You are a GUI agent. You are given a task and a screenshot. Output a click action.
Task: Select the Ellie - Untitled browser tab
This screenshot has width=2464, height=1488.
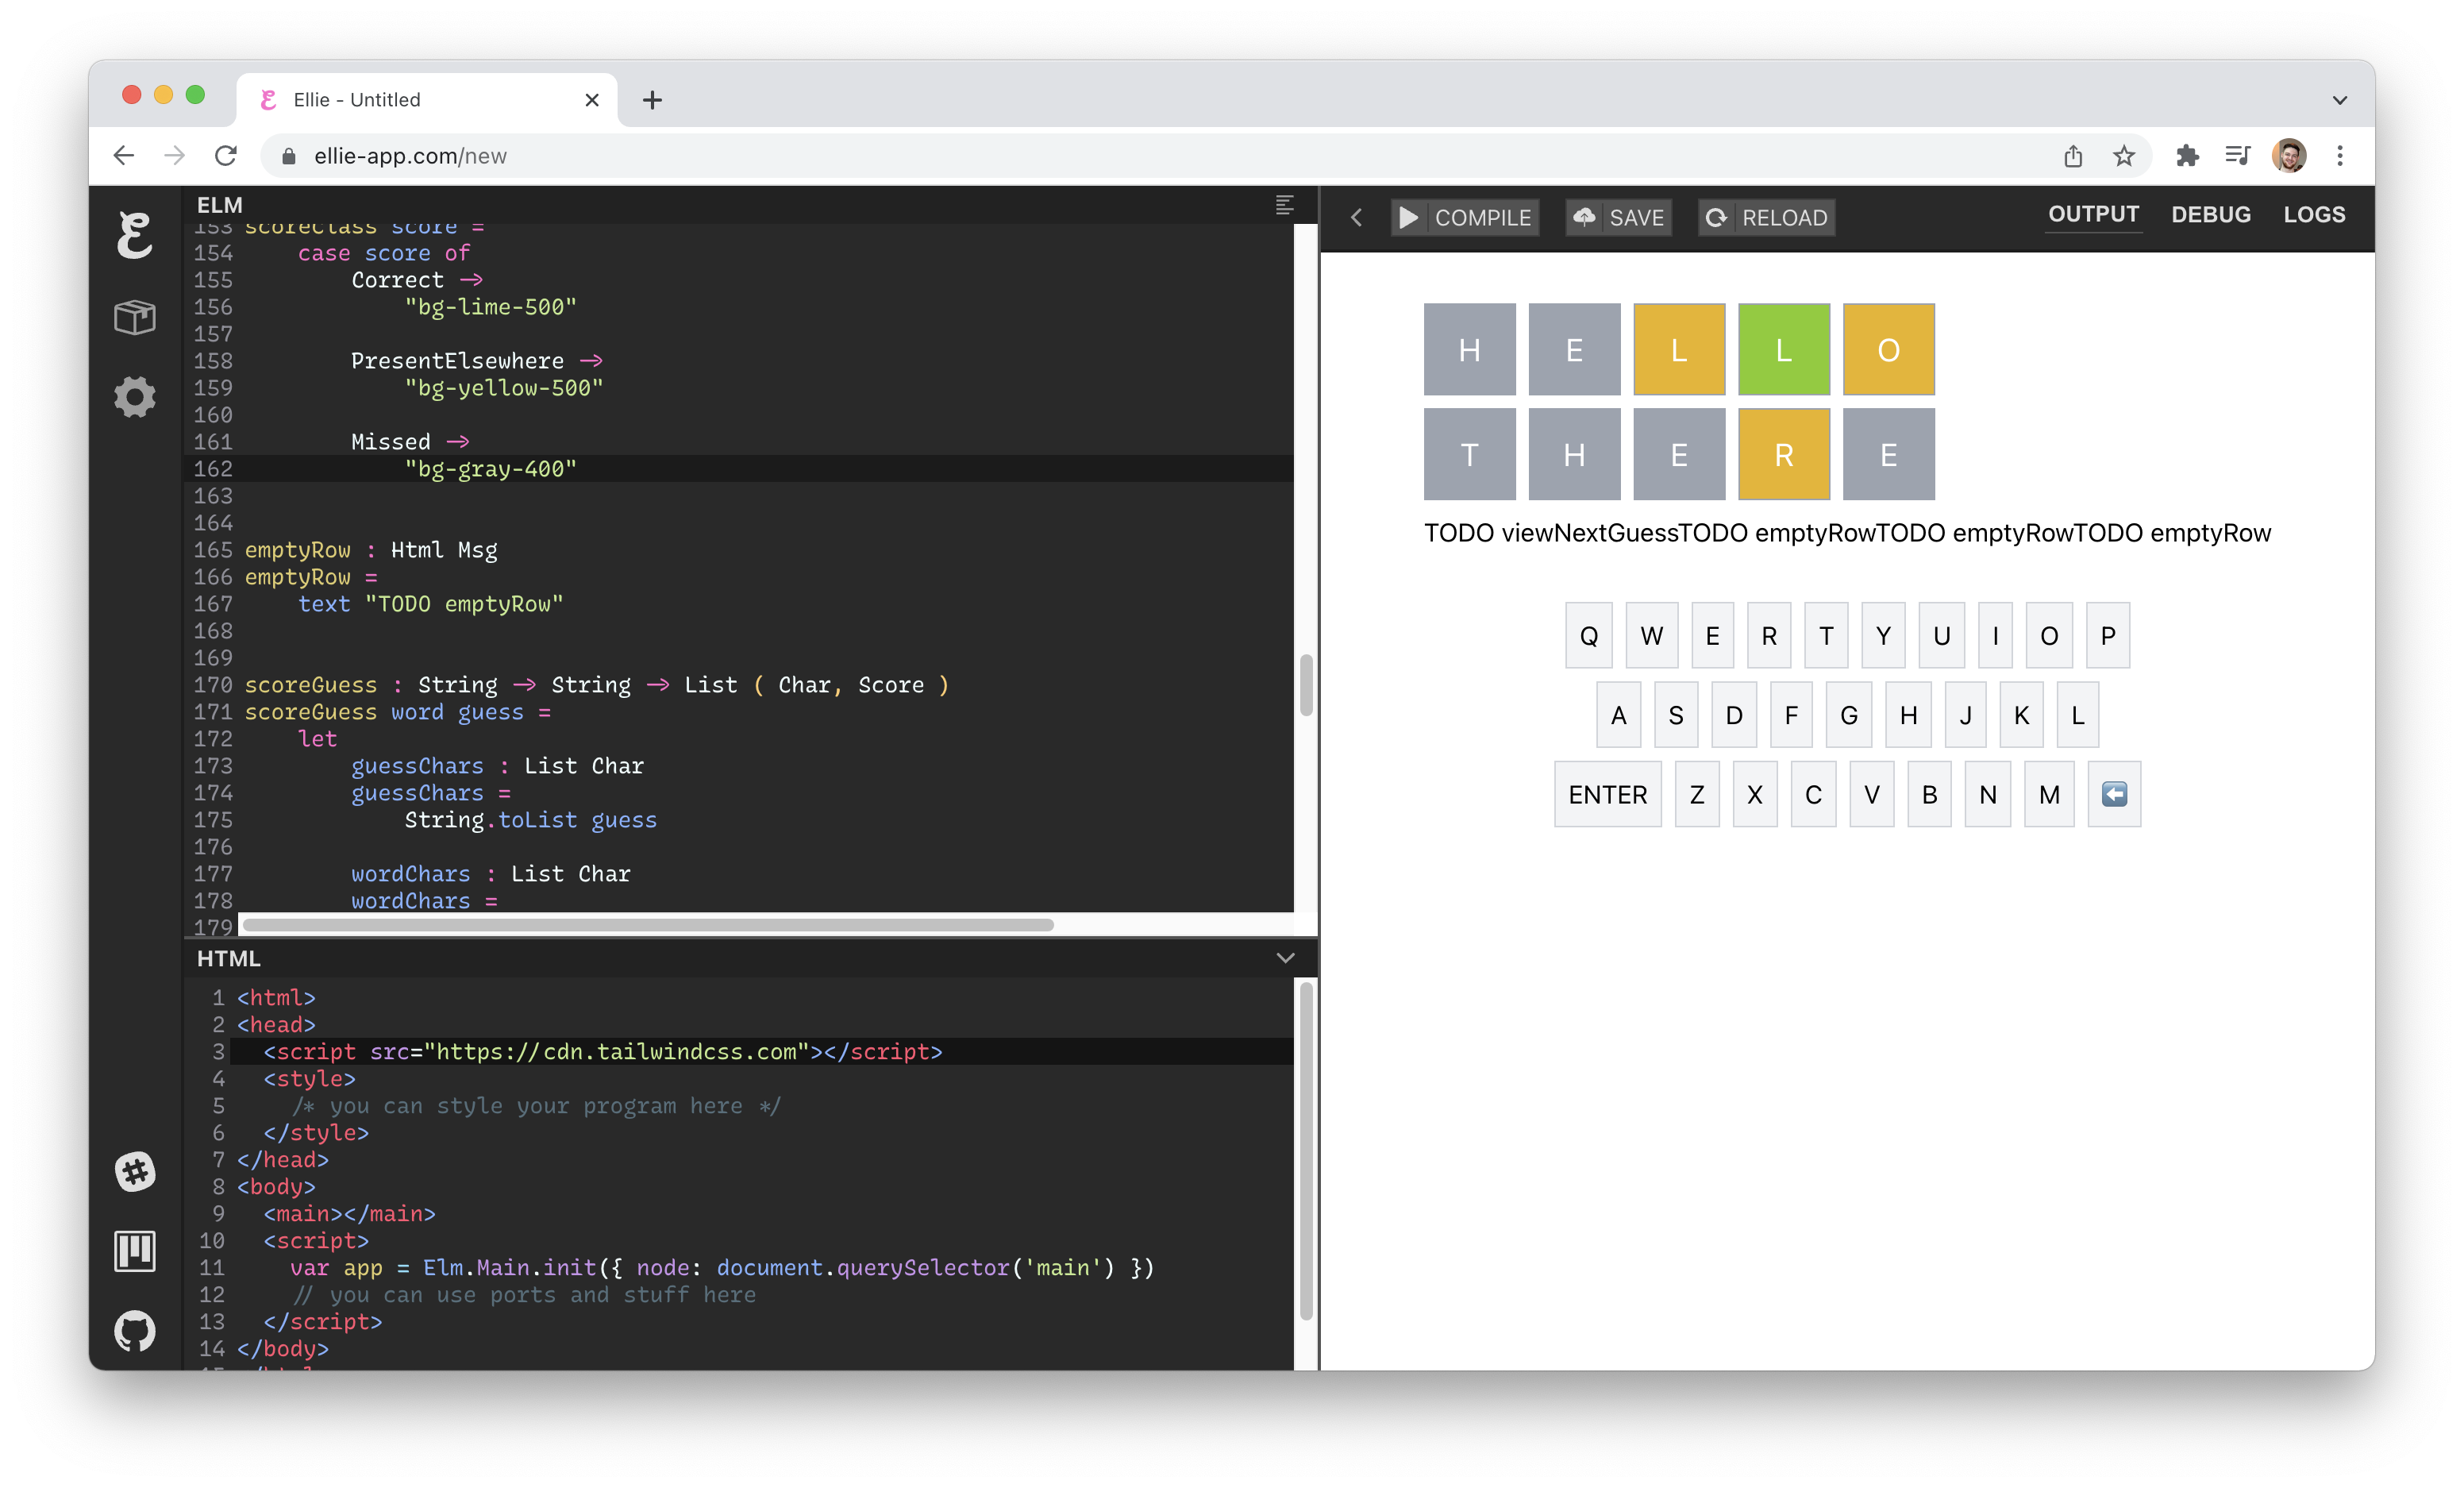tap(428, 100)
